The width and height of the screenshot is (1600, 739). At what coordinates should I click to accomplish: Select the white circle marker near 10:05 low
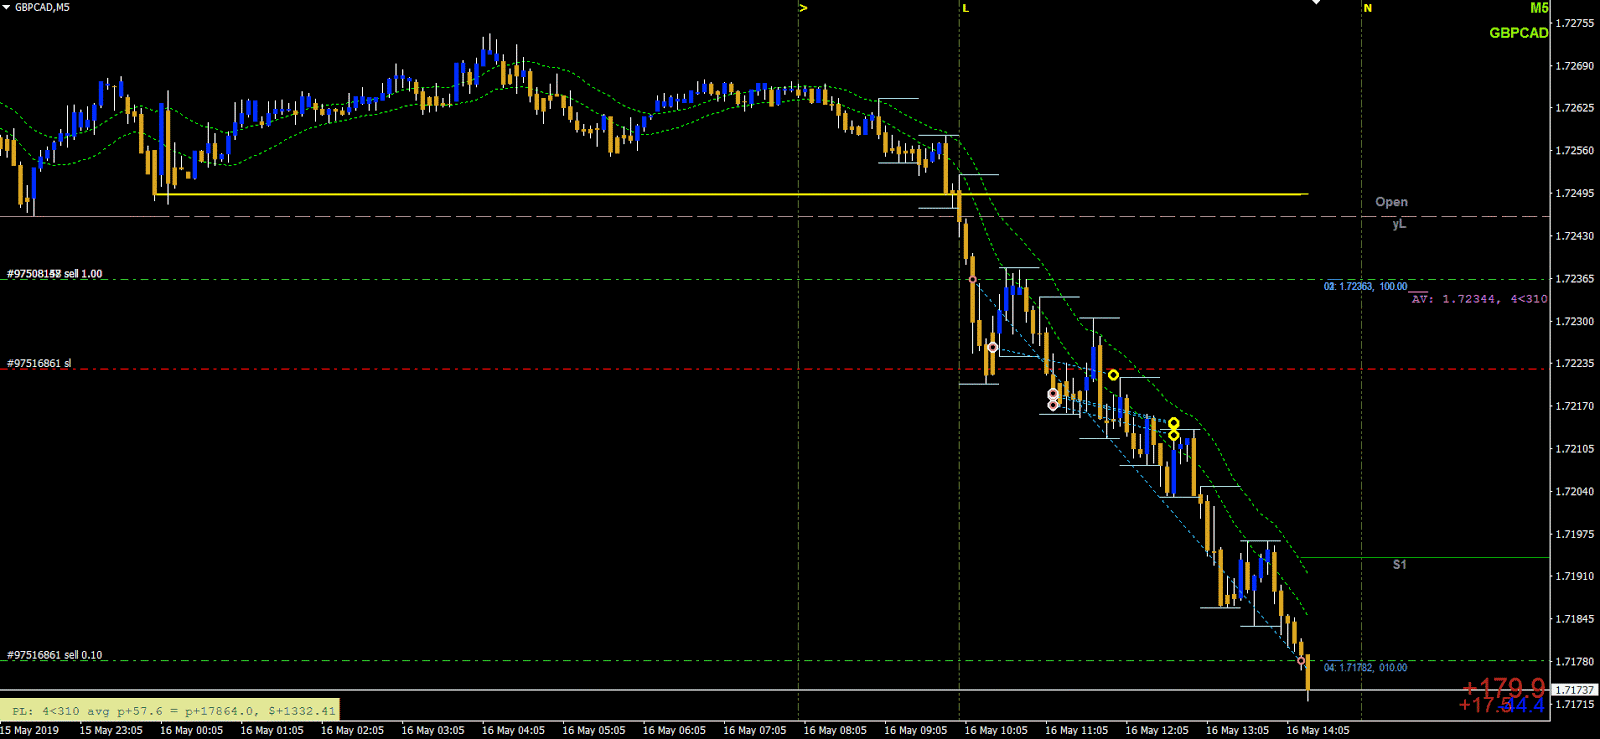click(992, 348)
